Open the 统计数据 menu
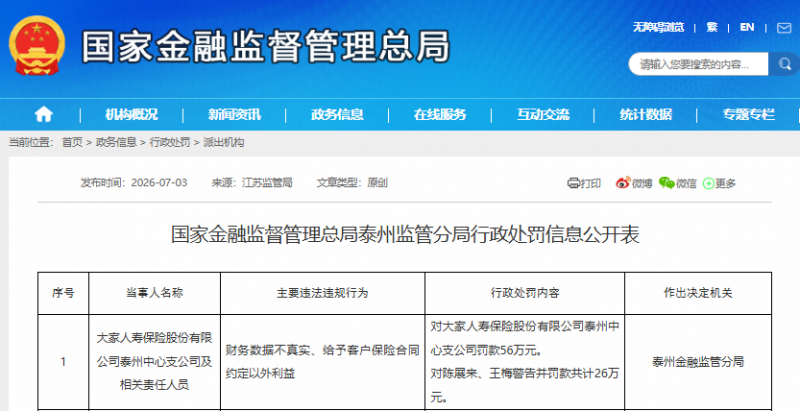The image size is (800, 411). click(x=646, y=114)
